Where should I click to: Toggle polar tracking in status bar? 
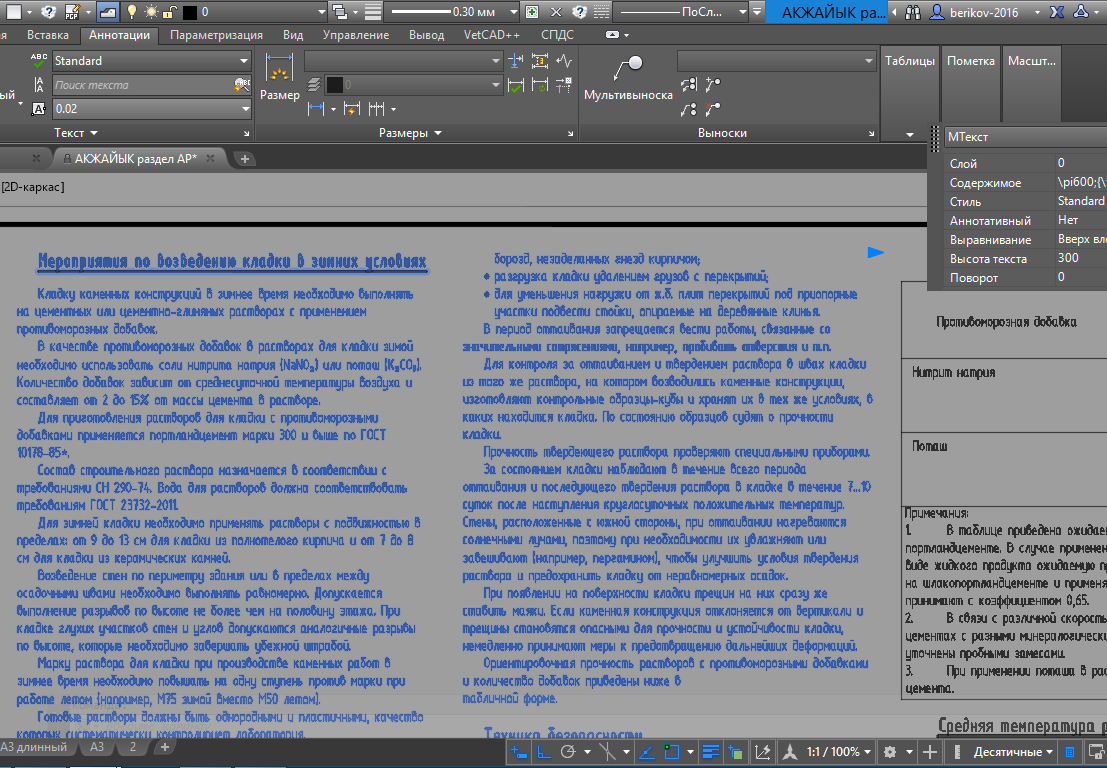click(x=568, y=752)
